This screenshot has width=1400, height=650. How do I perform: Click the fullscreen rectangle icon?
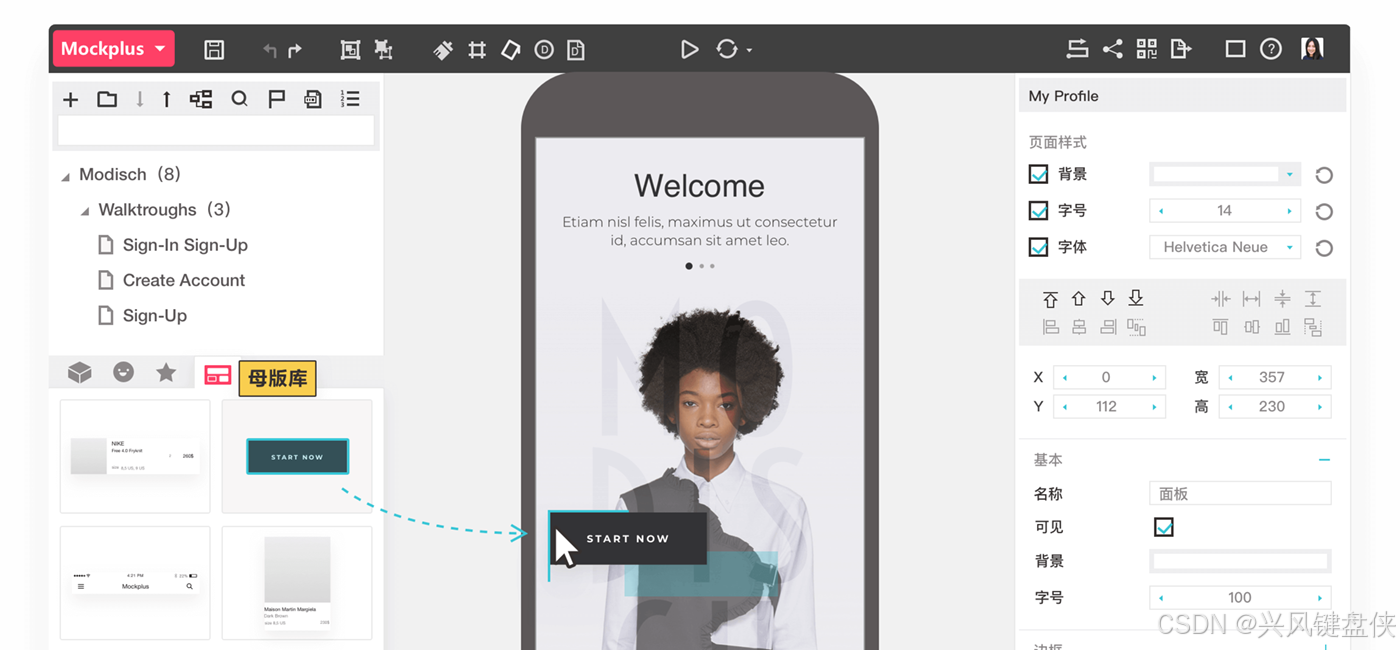(x=1236, y=49)
